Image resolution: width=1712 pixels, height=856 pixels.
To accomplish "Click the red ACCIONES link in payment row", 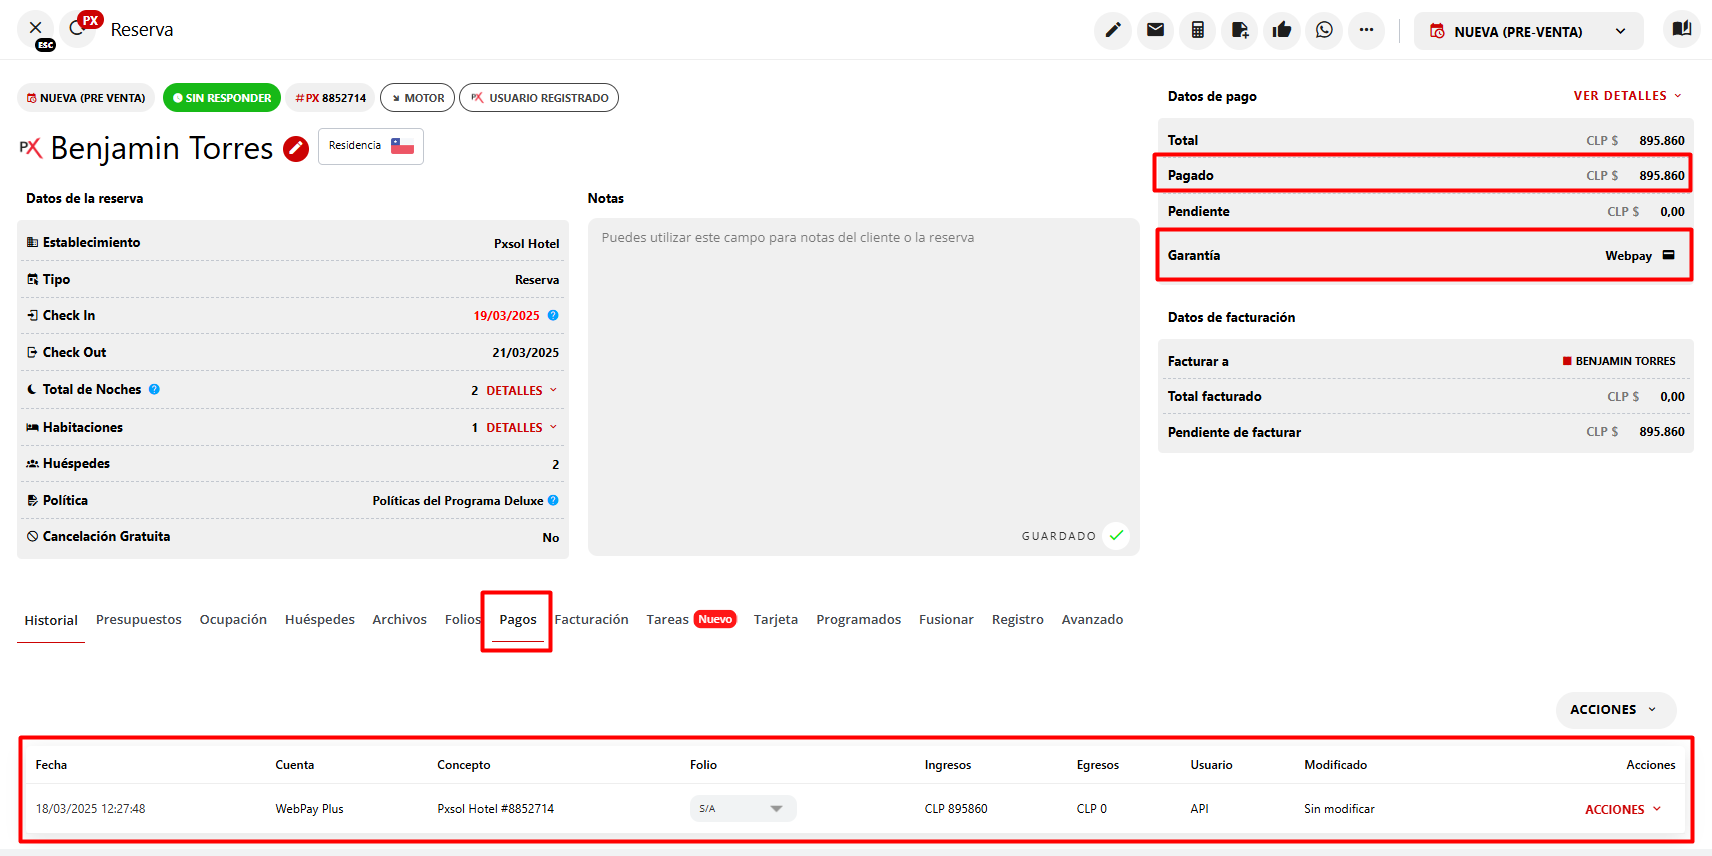I will click(x=1622, y=810).
